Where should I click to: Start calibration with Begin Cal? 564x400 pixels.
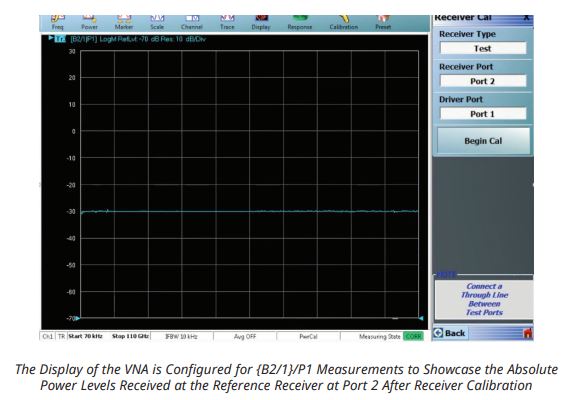point(483,141)
